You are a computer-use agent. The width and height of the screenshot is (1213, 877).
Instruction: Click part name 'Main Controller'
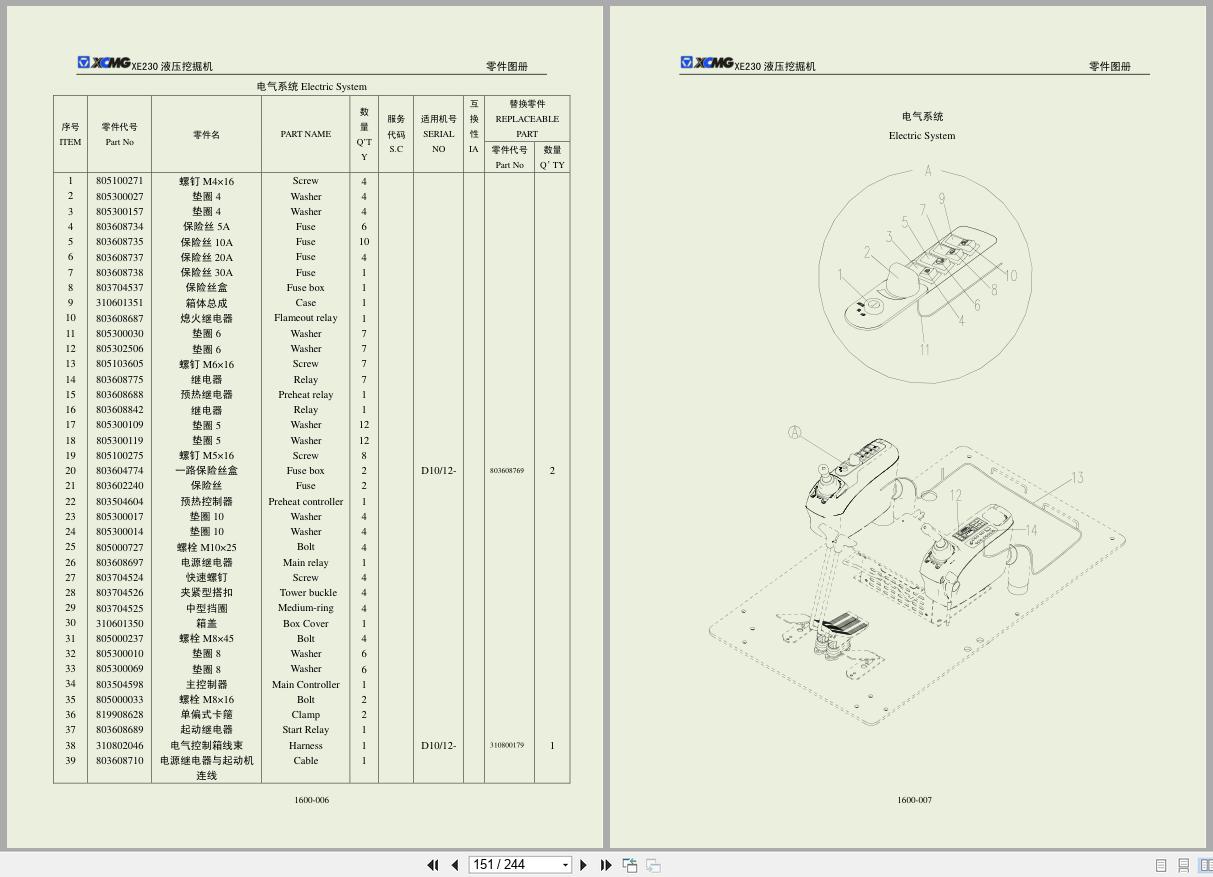click(305, 685)
